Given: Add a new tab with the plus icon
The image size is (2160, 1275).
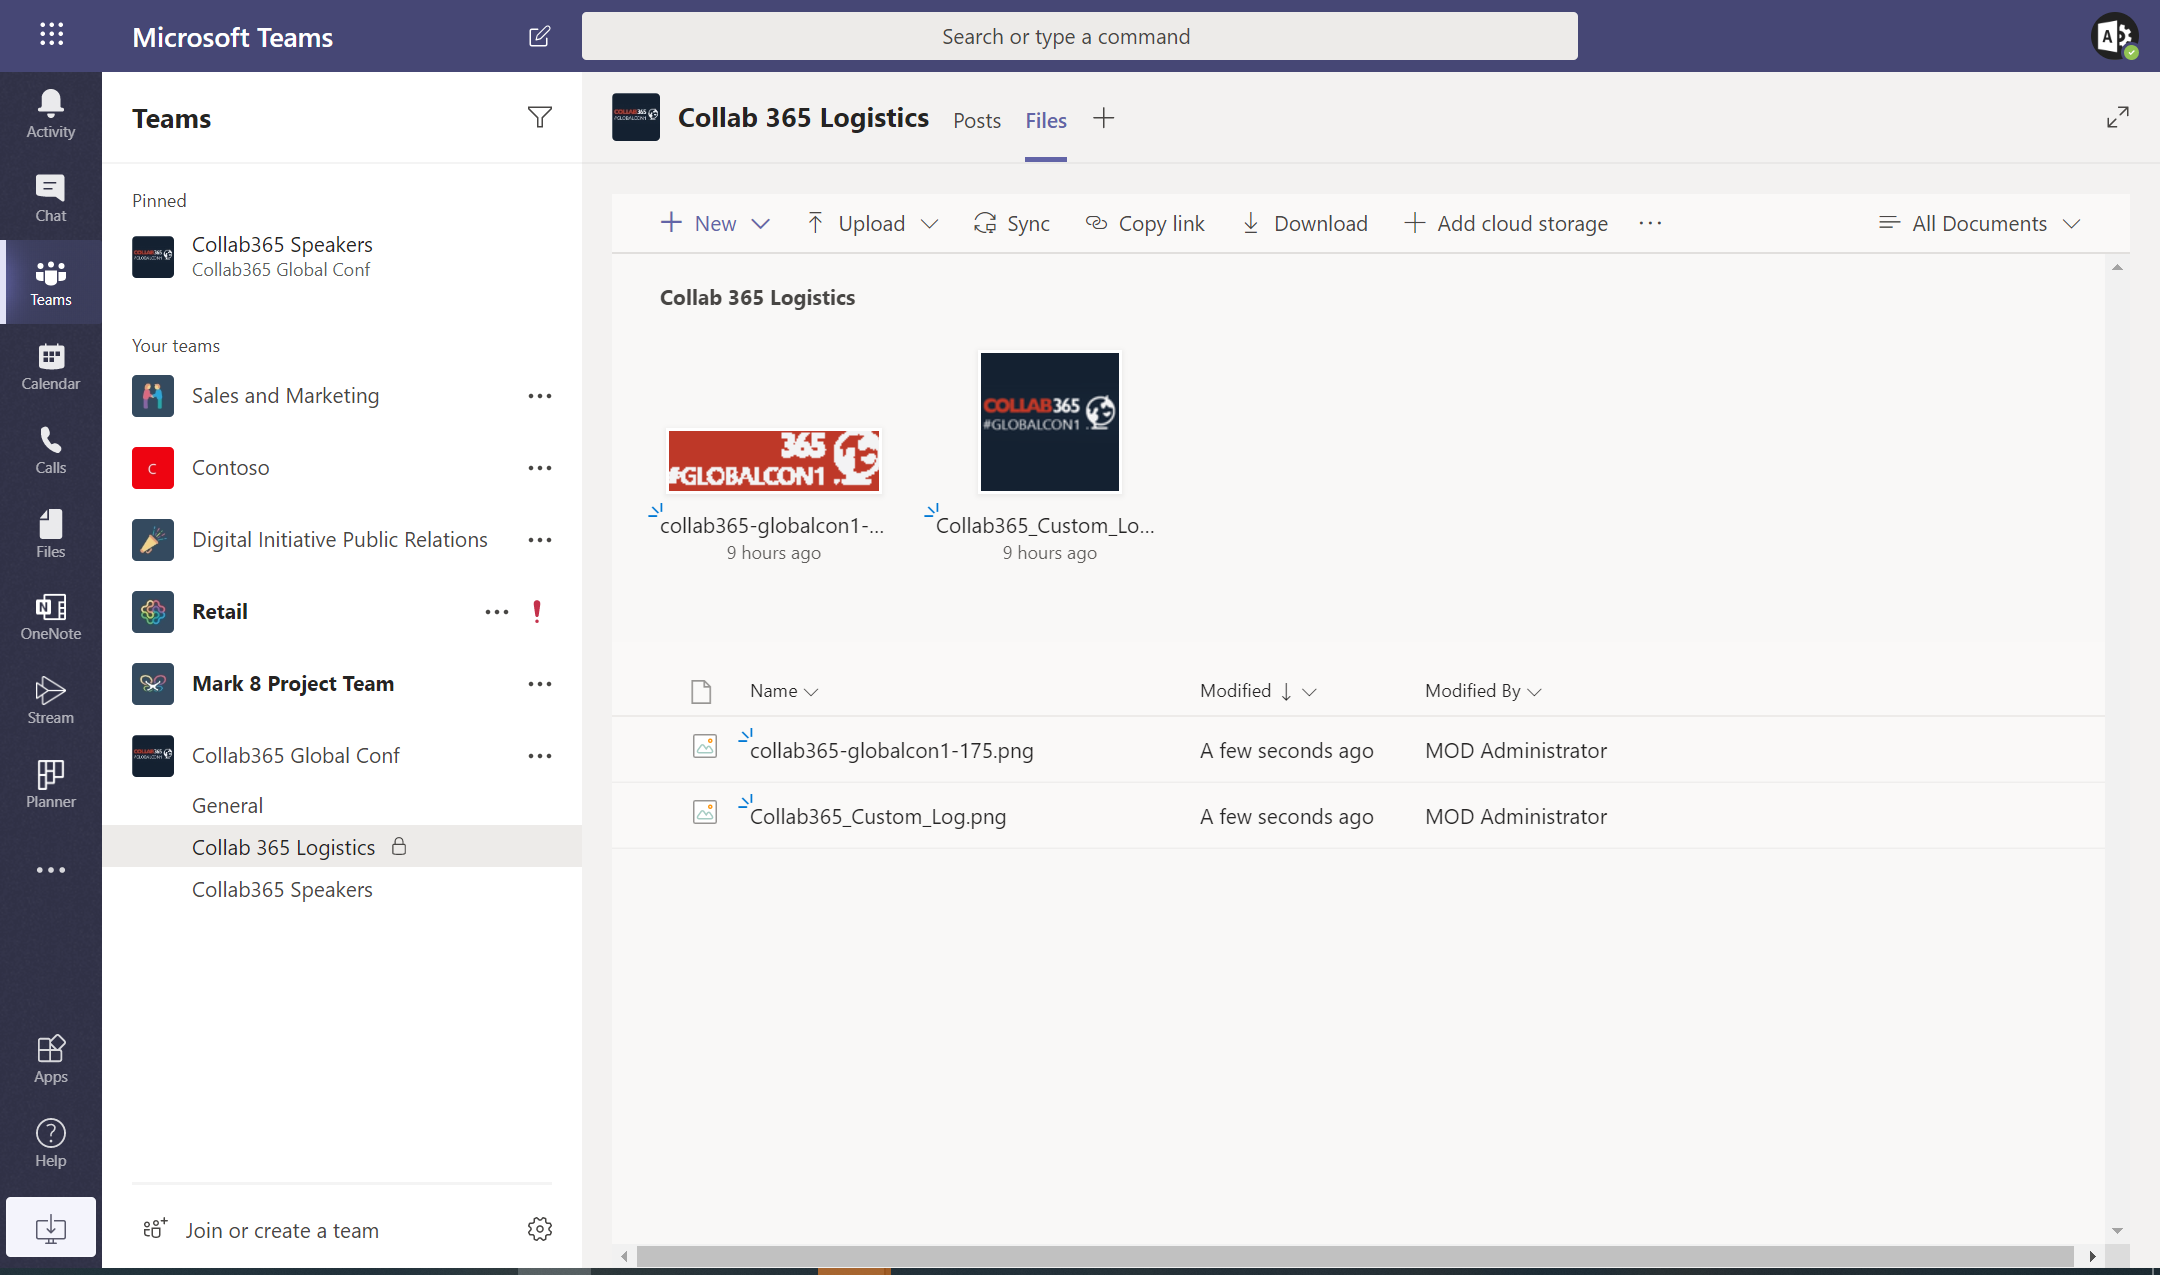Looking at the screenshot, I should [1103, 118].
